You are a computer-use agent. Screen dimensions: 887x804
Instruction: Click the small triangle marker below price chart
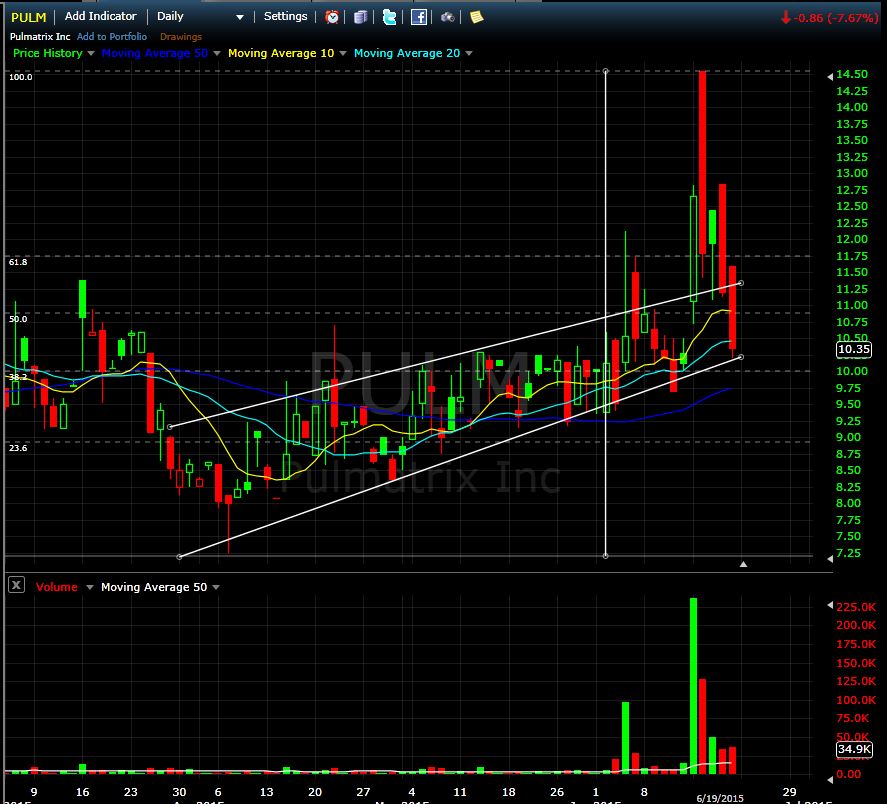743,565
